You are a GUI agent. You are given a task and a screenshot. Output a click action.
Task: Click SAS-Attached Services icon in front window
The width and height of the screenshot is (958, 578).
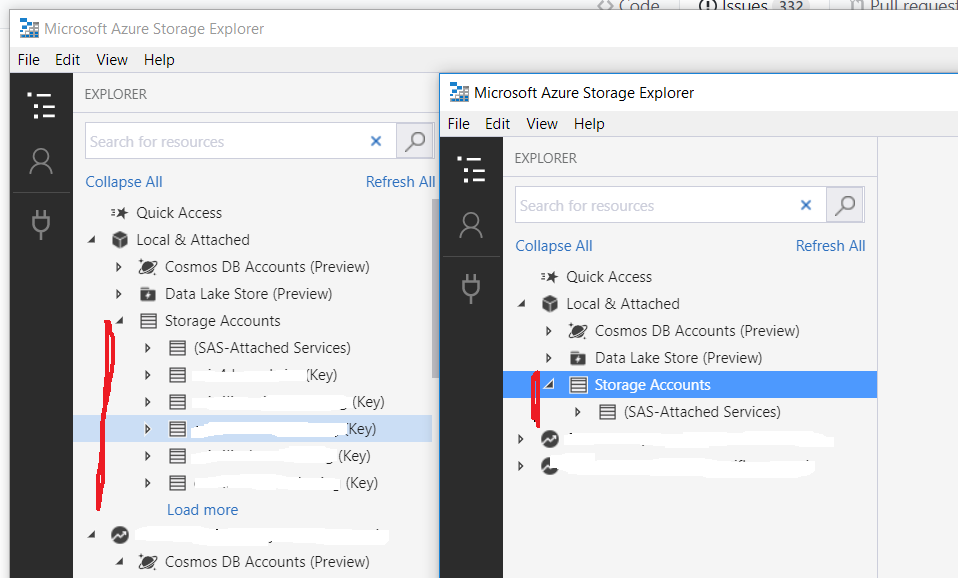click(x=607, y=412)
